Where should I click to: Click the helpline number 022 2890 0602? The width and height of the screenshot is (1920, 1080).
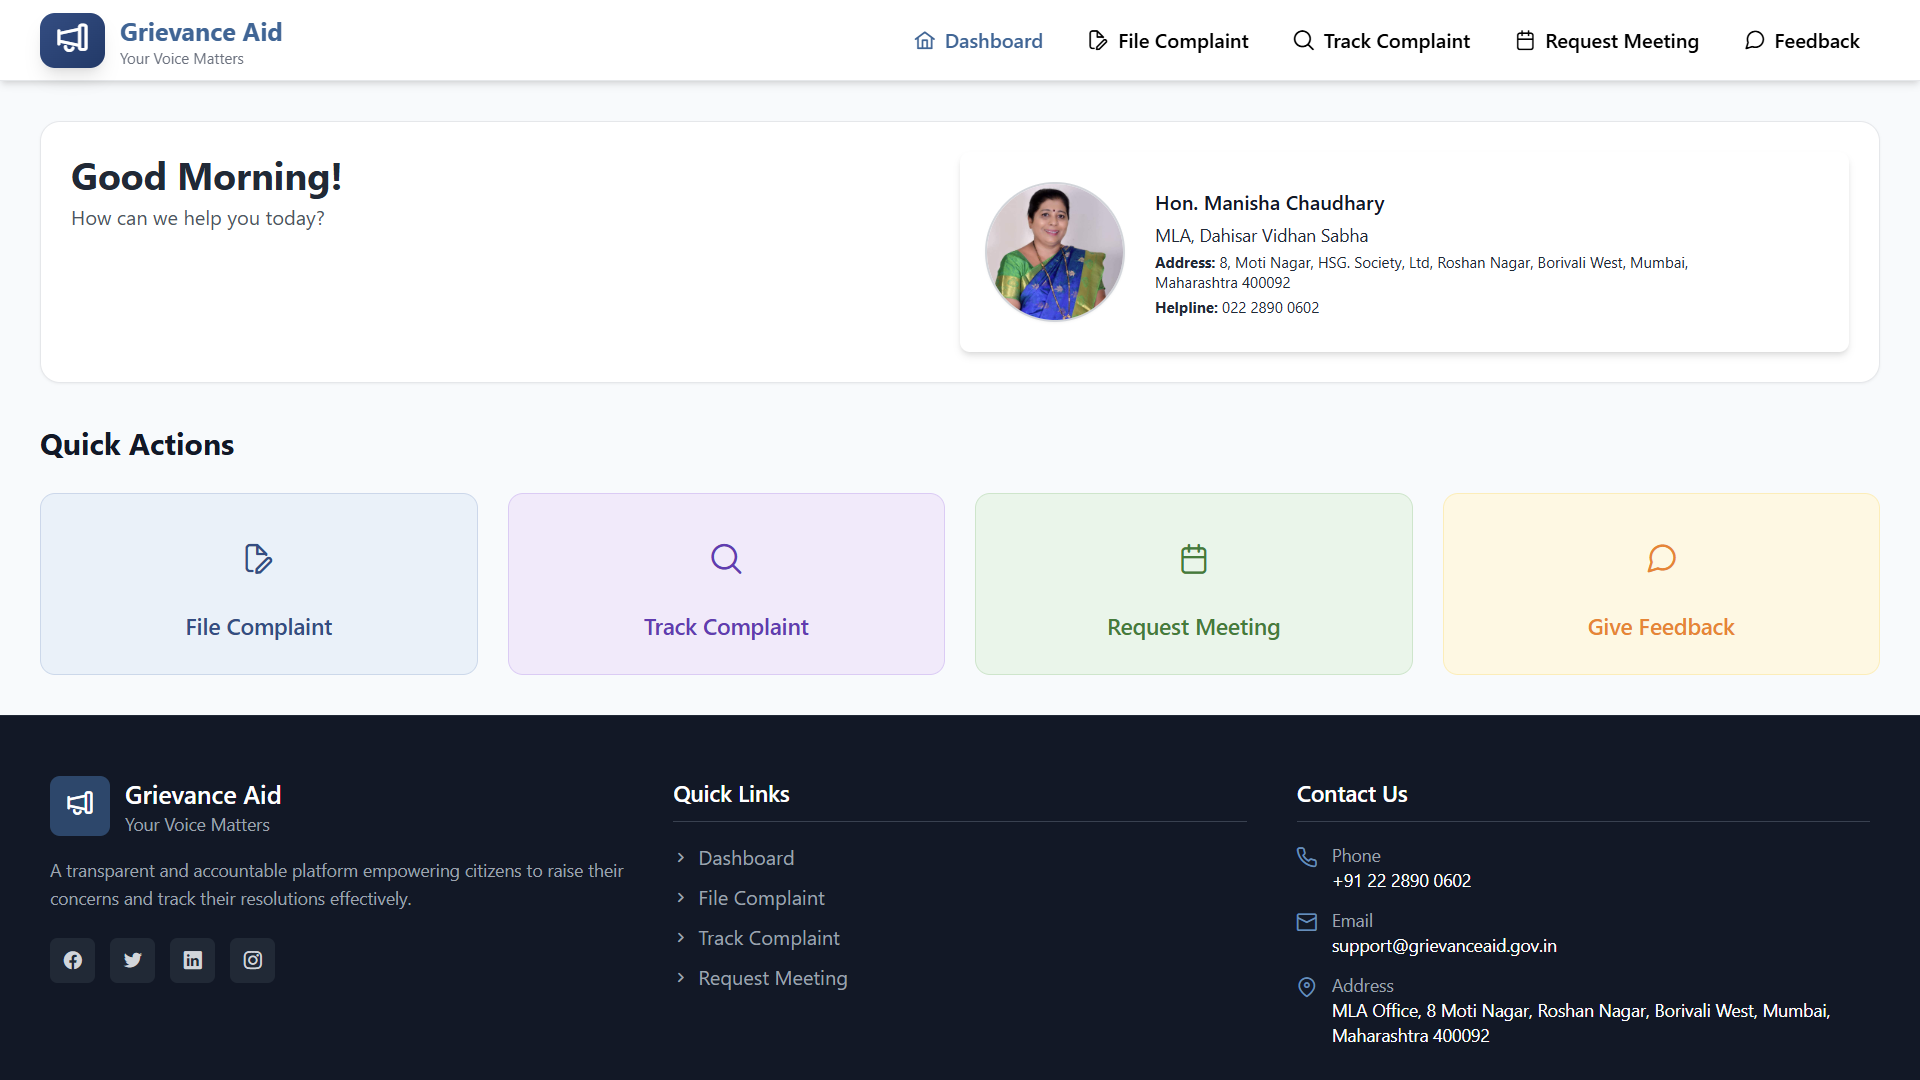(x=1270, y=308)
